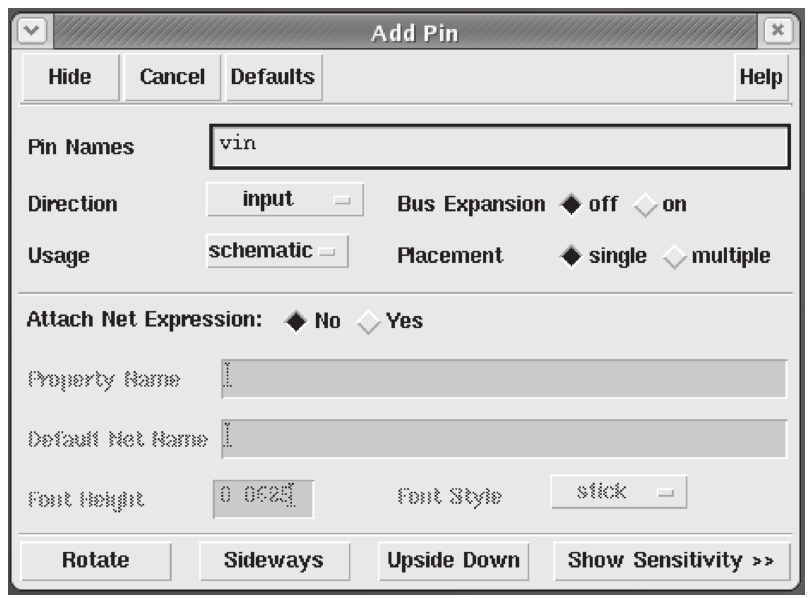The width and height of the screenshot is (809, 598).
Task: Select Bus Expansion off option
Action: [x=570, y=204]
